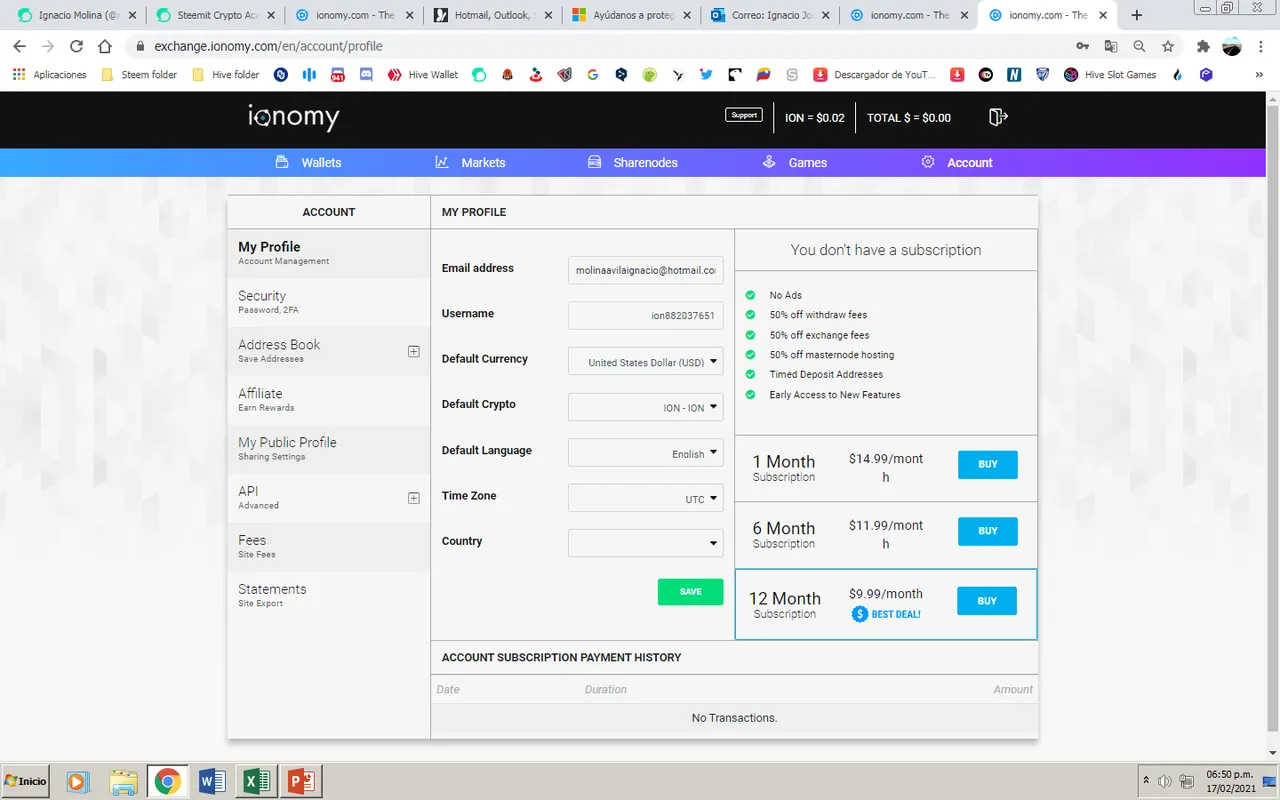Click volume icon in system tray
Viewport: 1280px width, 800px height.
pyautogui.click(x=1165, y=781)
